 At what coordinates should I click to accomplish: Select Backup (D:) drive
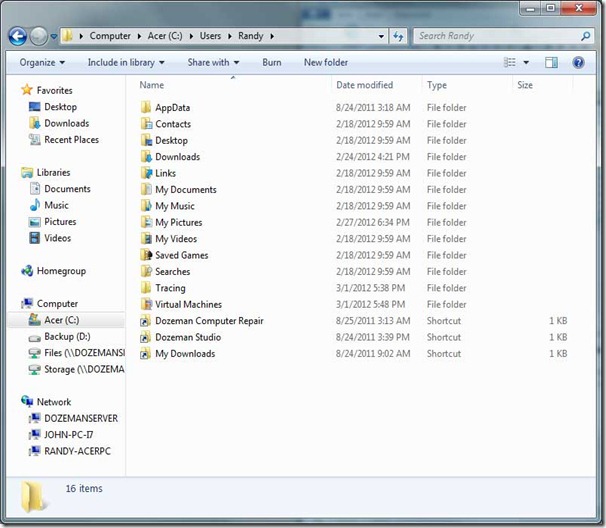(x=67, y=337)
